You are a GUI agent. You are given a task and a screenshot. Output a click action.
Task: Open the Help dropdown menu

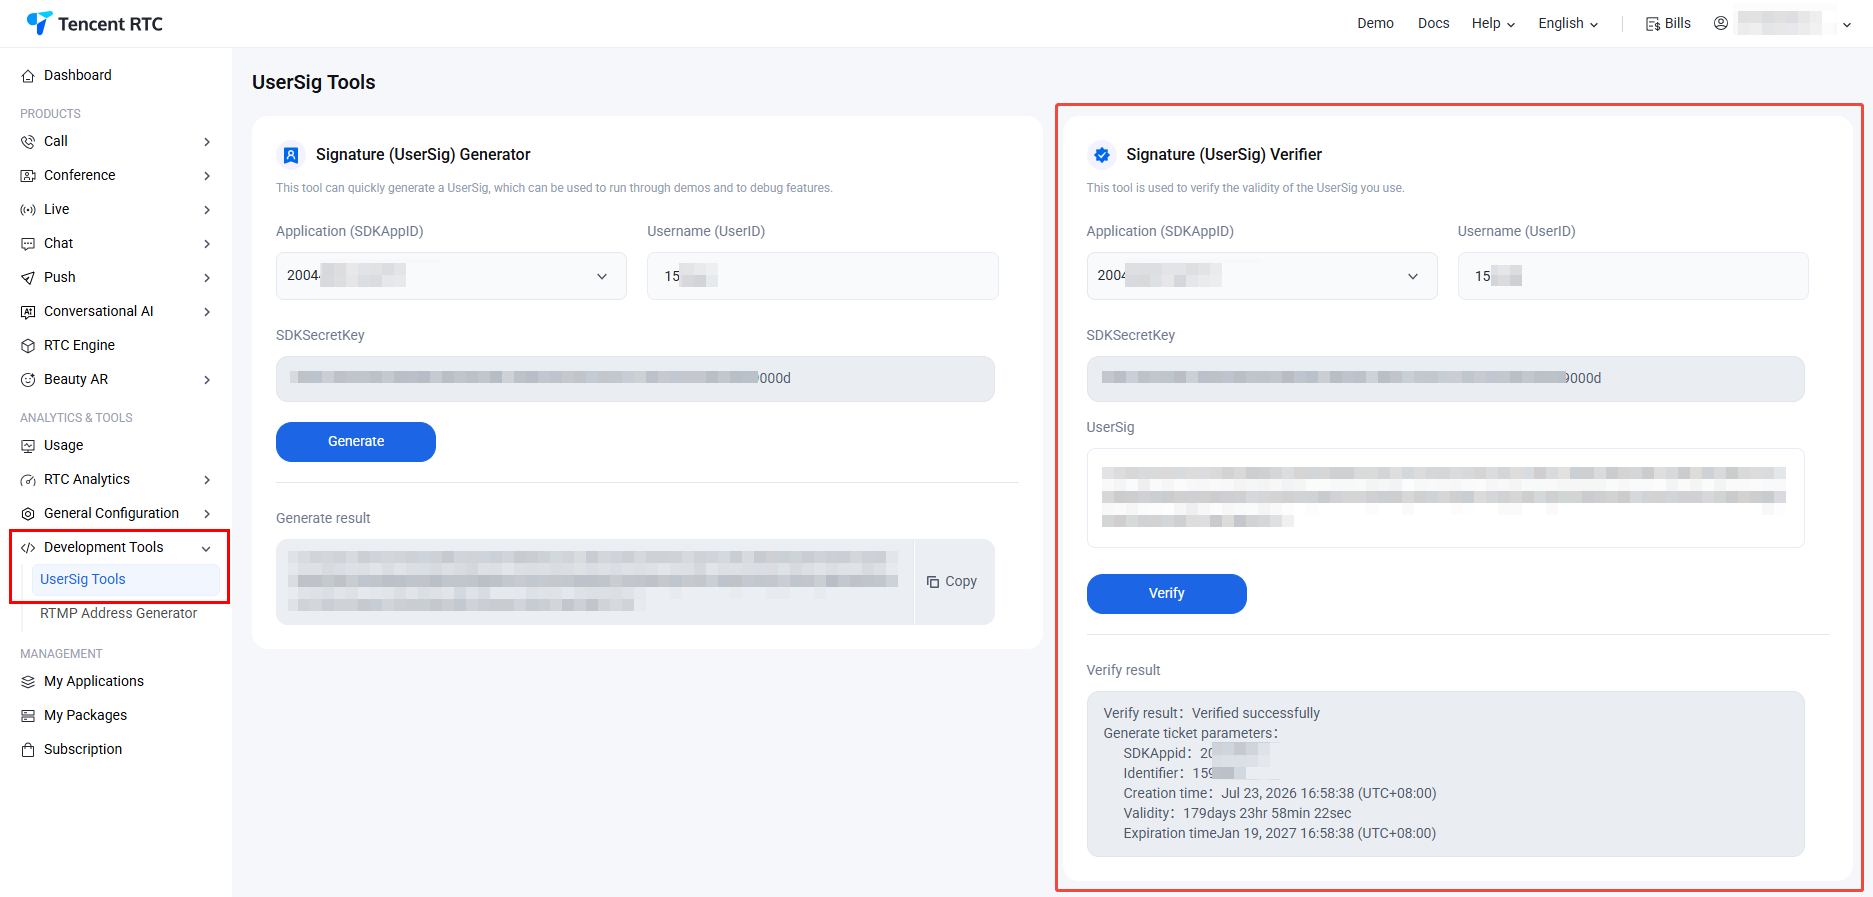point(1493,23)
